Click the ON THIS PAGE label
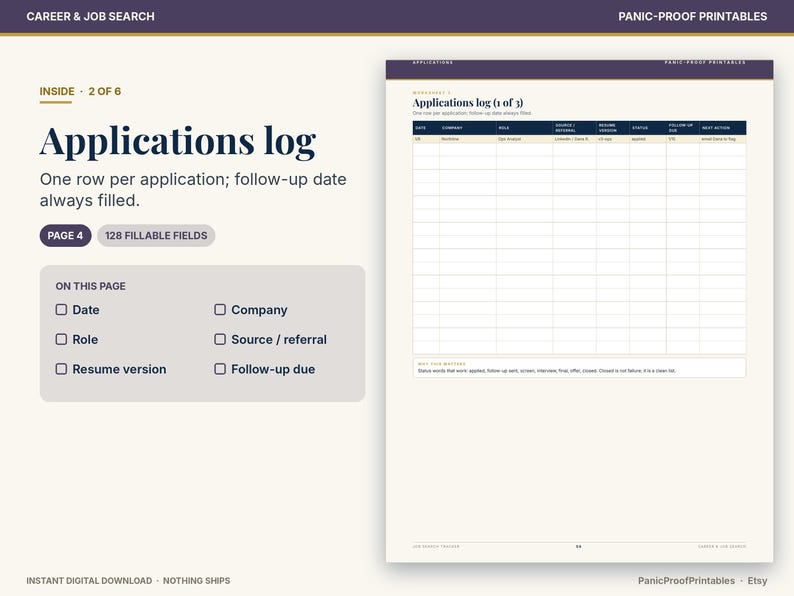The width and height of the screenshot is (794, 596). [91, 286]
